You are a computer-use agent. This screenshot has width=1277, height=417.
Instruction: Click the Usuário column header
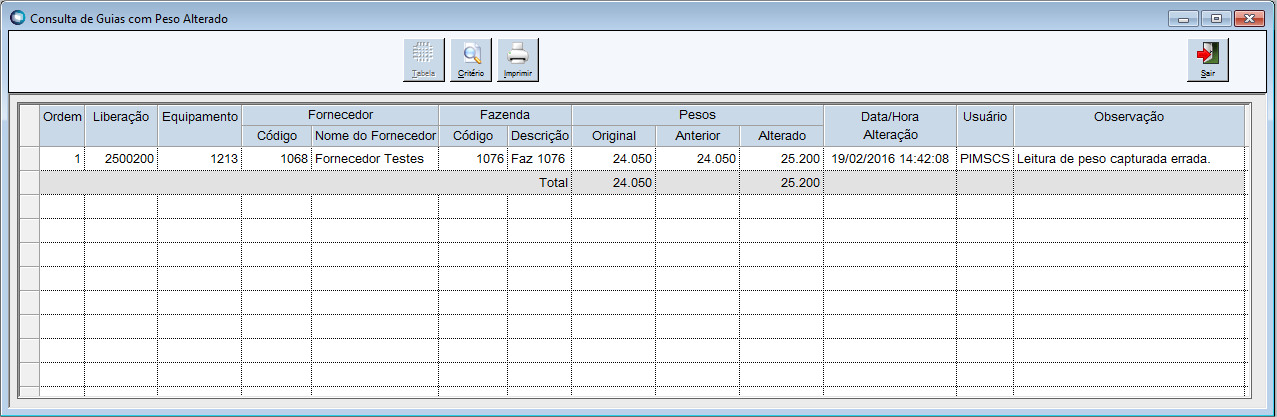pos(985,125)
